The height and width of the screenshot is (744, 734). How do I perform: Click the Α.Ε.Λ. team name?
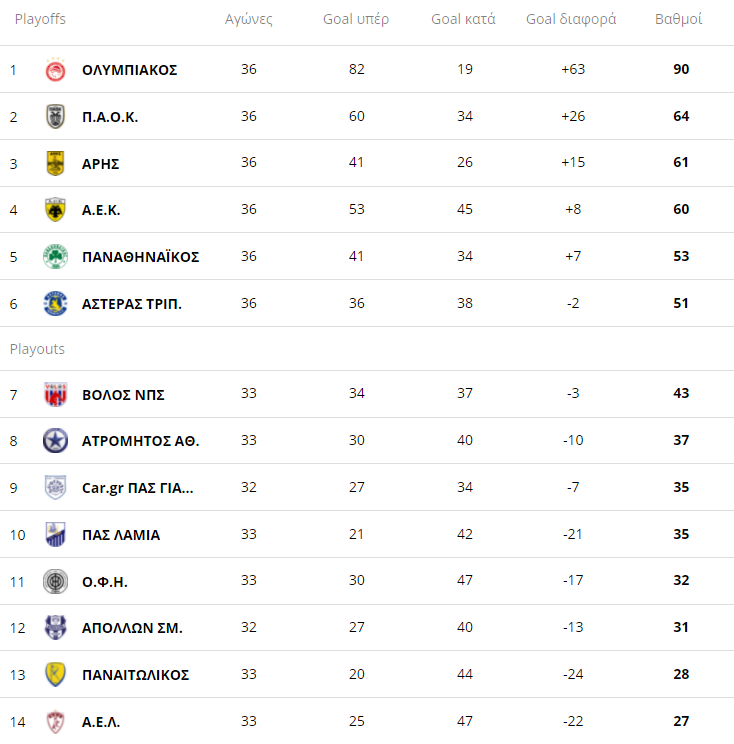tap(101, 722)
